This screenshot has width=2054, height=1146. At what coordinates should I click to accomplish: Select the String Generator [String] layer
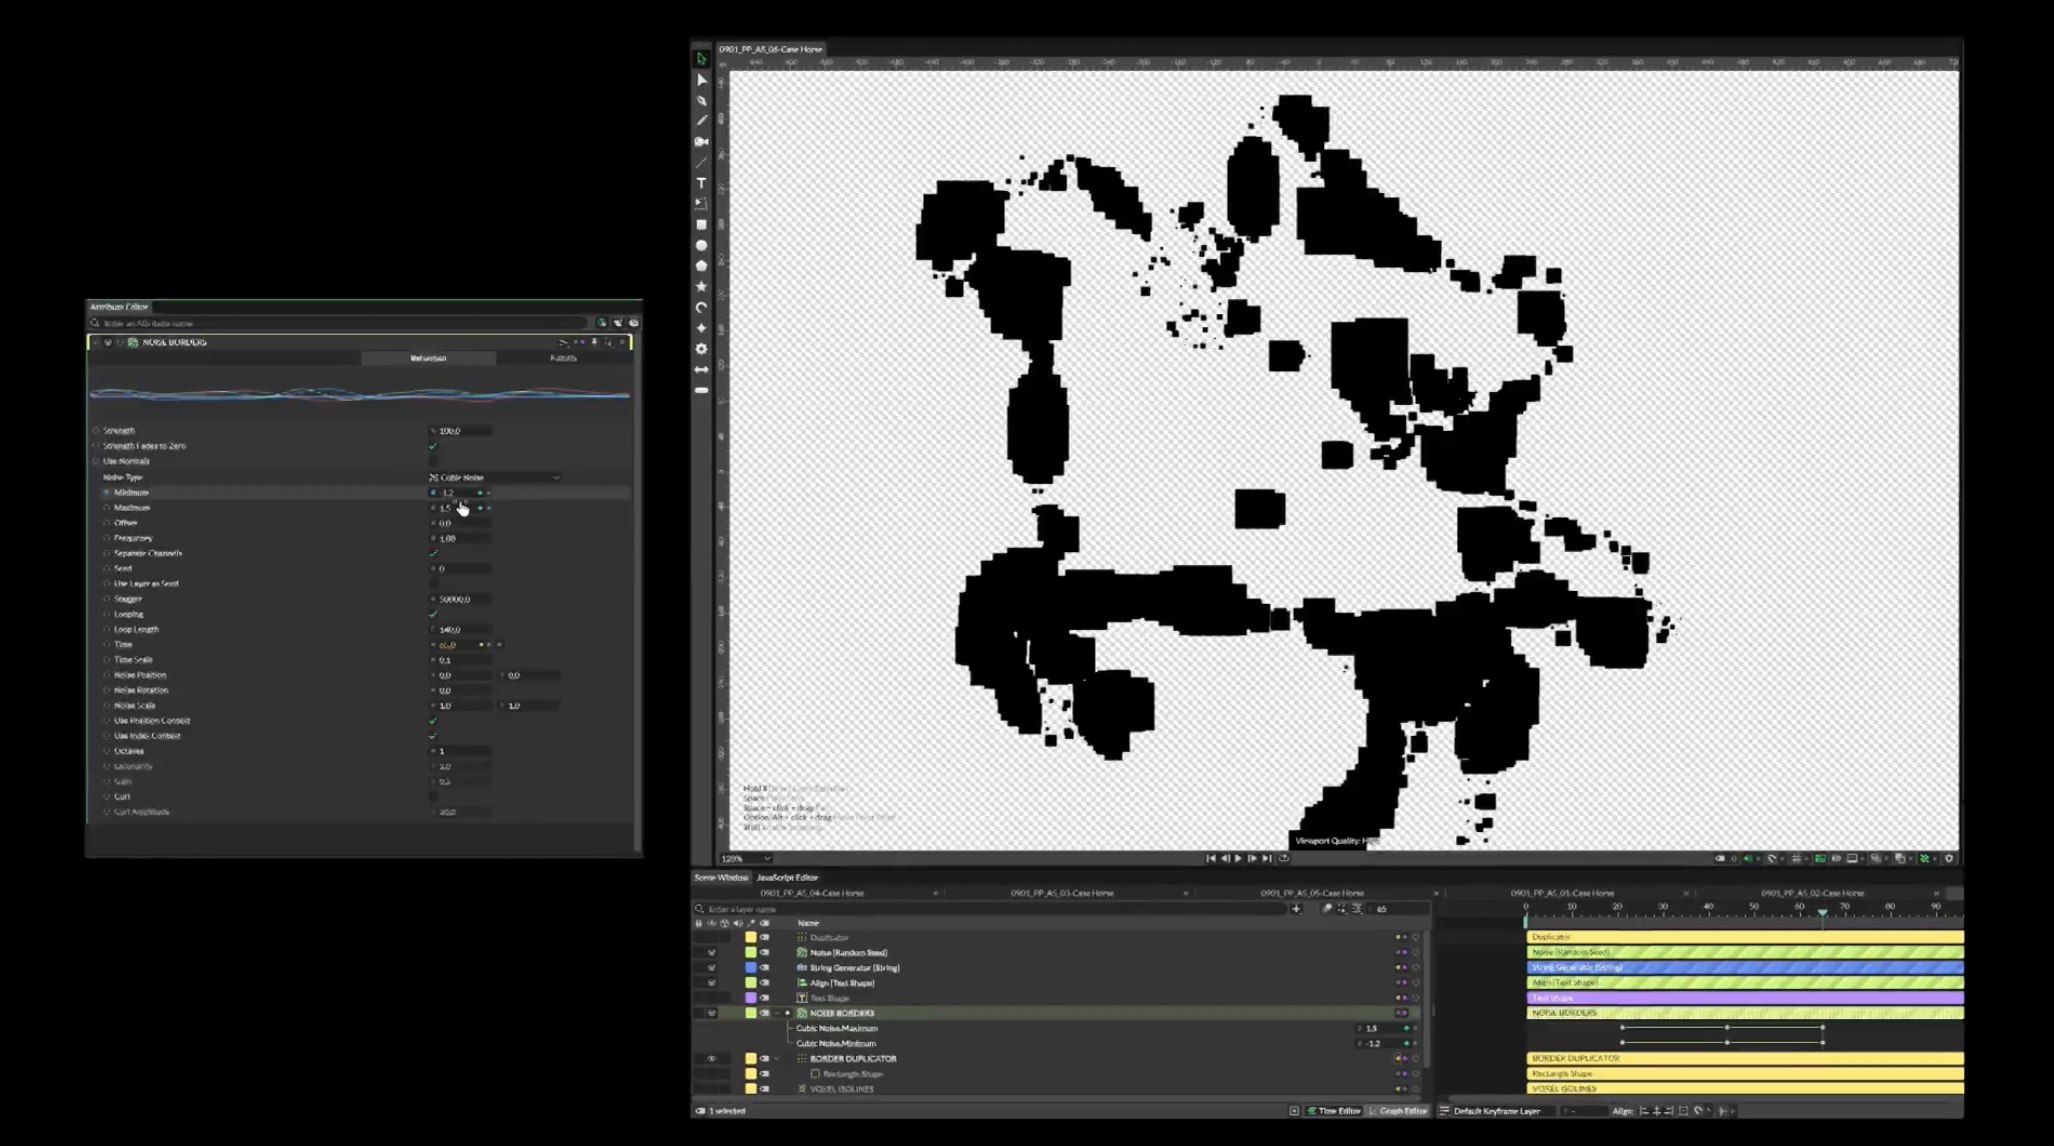coord(854,968)
